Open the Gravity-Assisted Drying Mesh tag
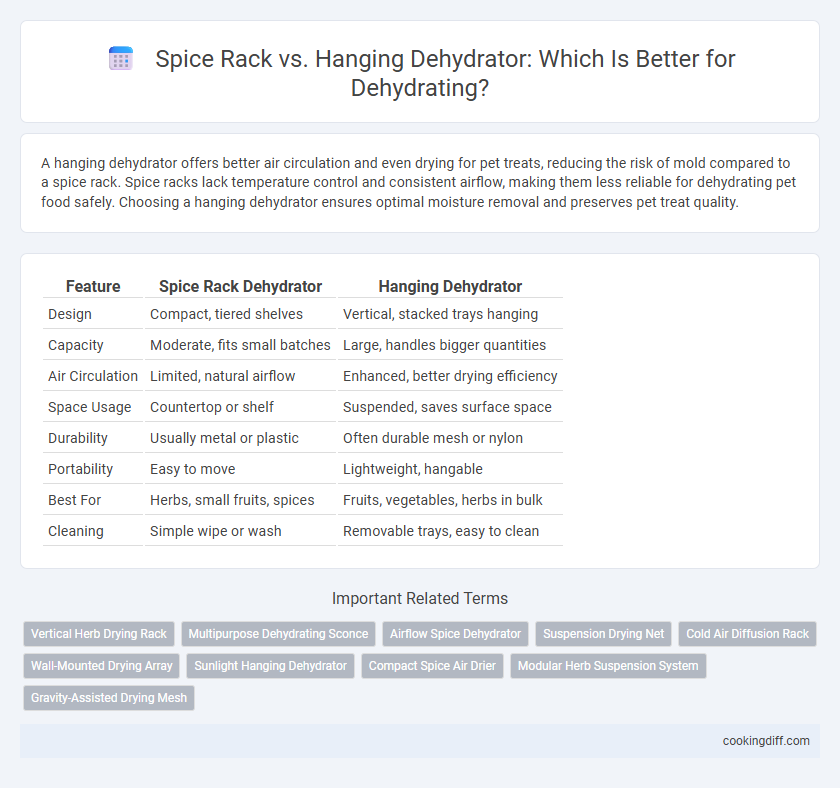 click(x=109, y=698)
